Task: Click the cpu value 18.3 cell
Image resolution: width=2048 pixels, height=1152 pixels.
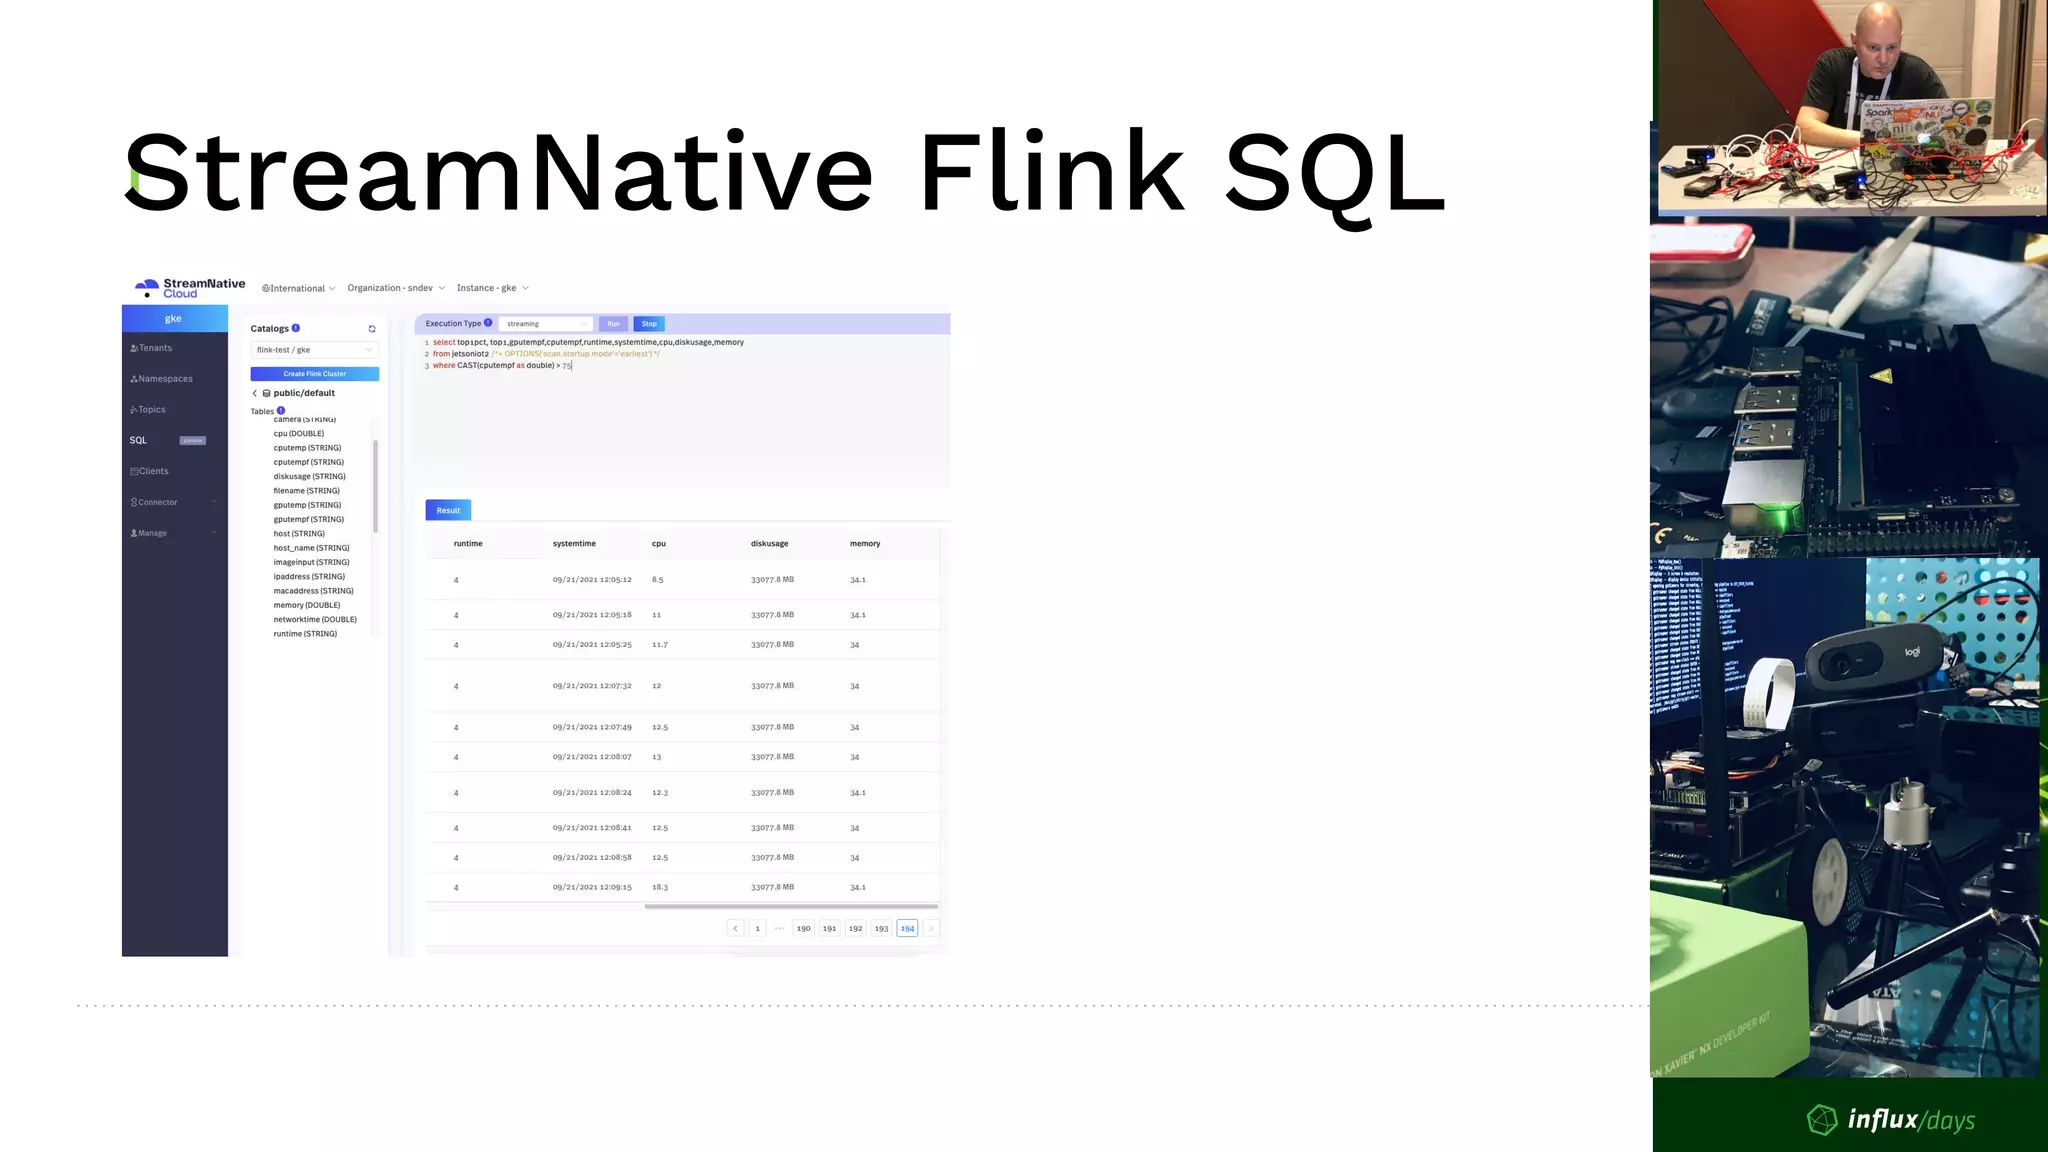Action: click(660, 888)
